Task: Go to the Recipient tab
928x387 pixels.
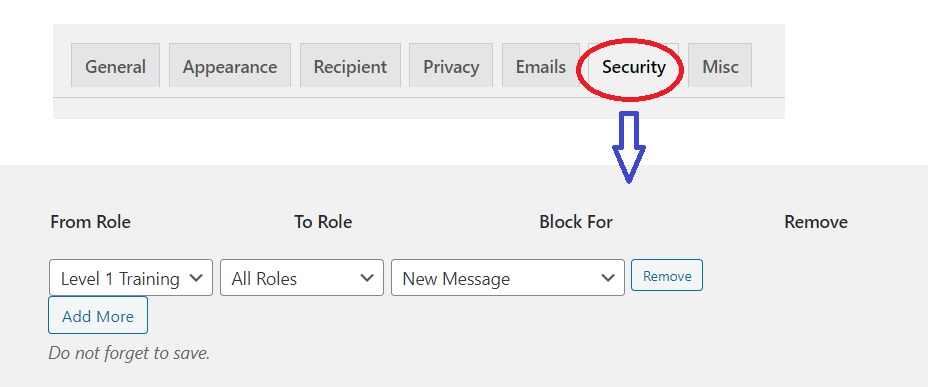Action: 350,66
